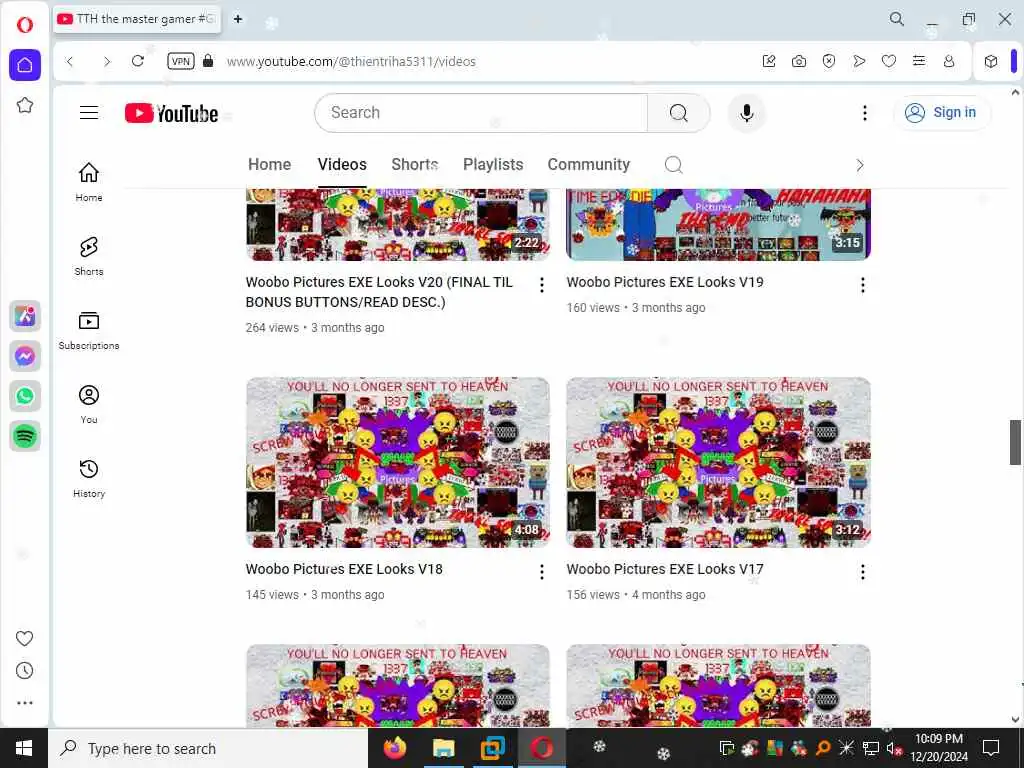Select the TTH the master gamer tab
The width and height of the screenshot is (1024, 768).
point(136,19)
